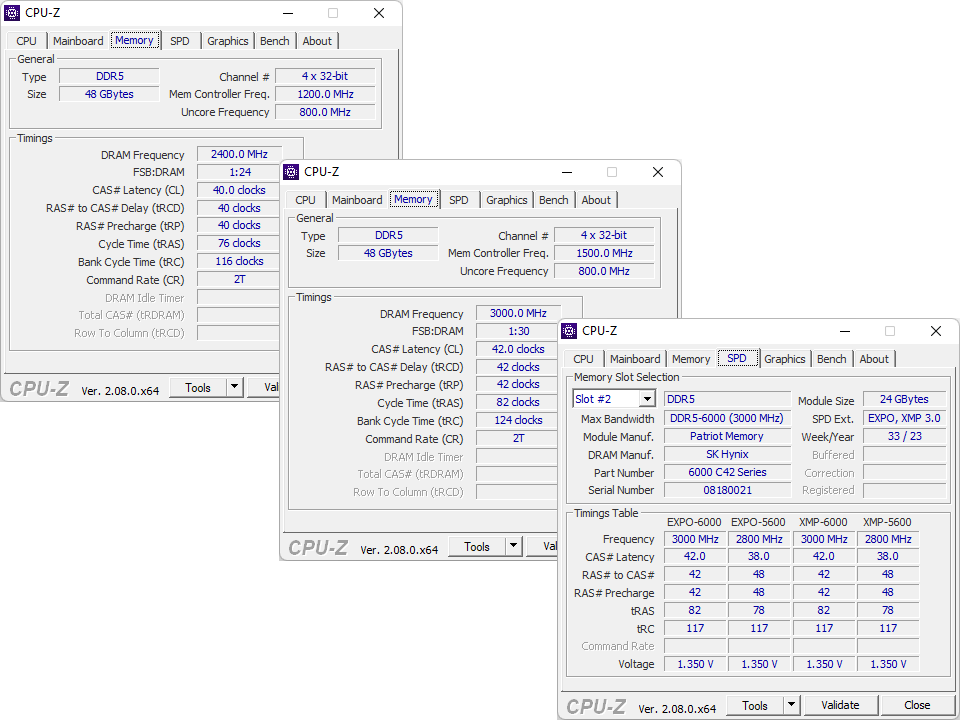The width and height of the screenshot is (960, 720).
Task: Click the Bank Cycle Time value 124 clocks
Action: (x=518, y=420)
